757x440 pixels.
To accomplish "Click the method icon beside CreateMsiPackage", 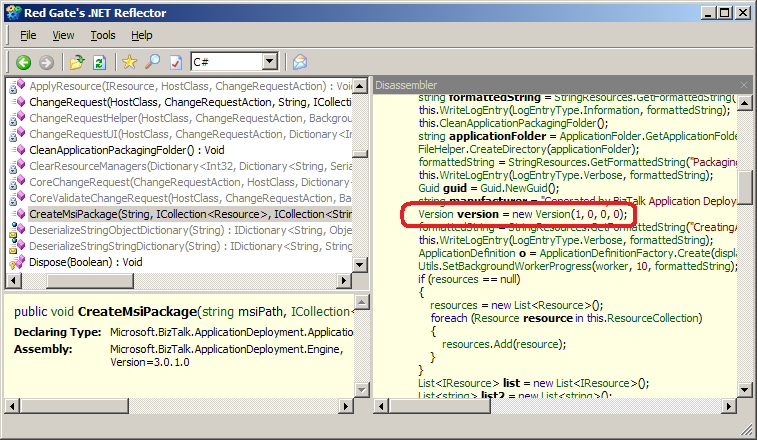I will point(17,214).
